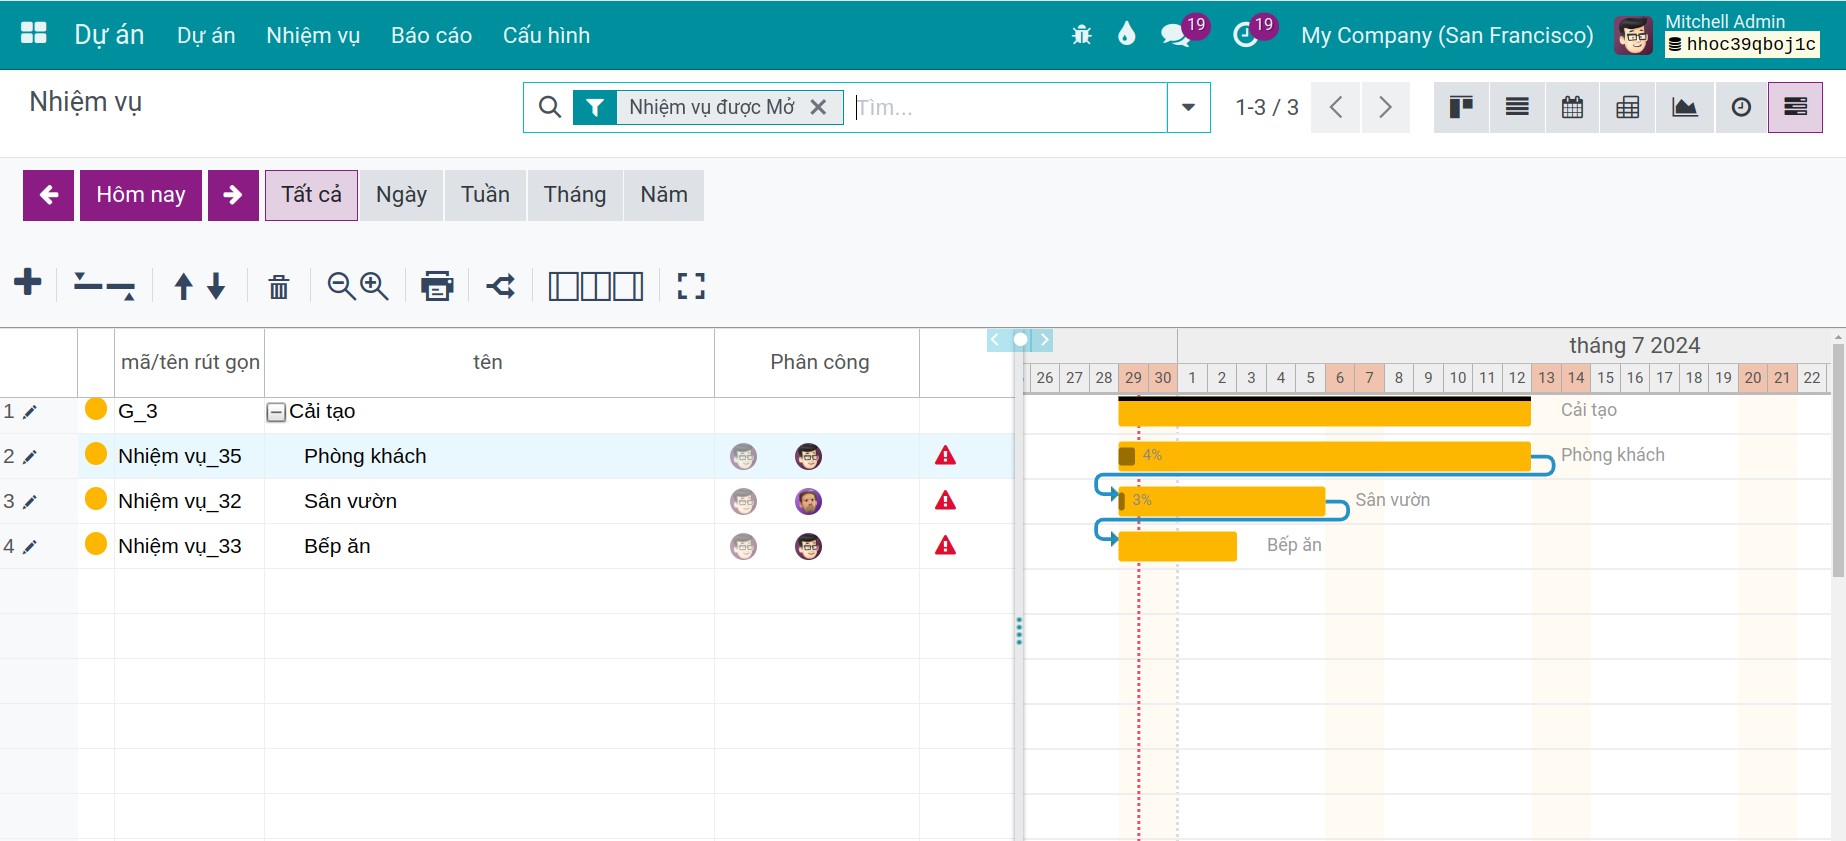Open the activities clock icon
1846x841 pixels.
[x=1245, y=35]
